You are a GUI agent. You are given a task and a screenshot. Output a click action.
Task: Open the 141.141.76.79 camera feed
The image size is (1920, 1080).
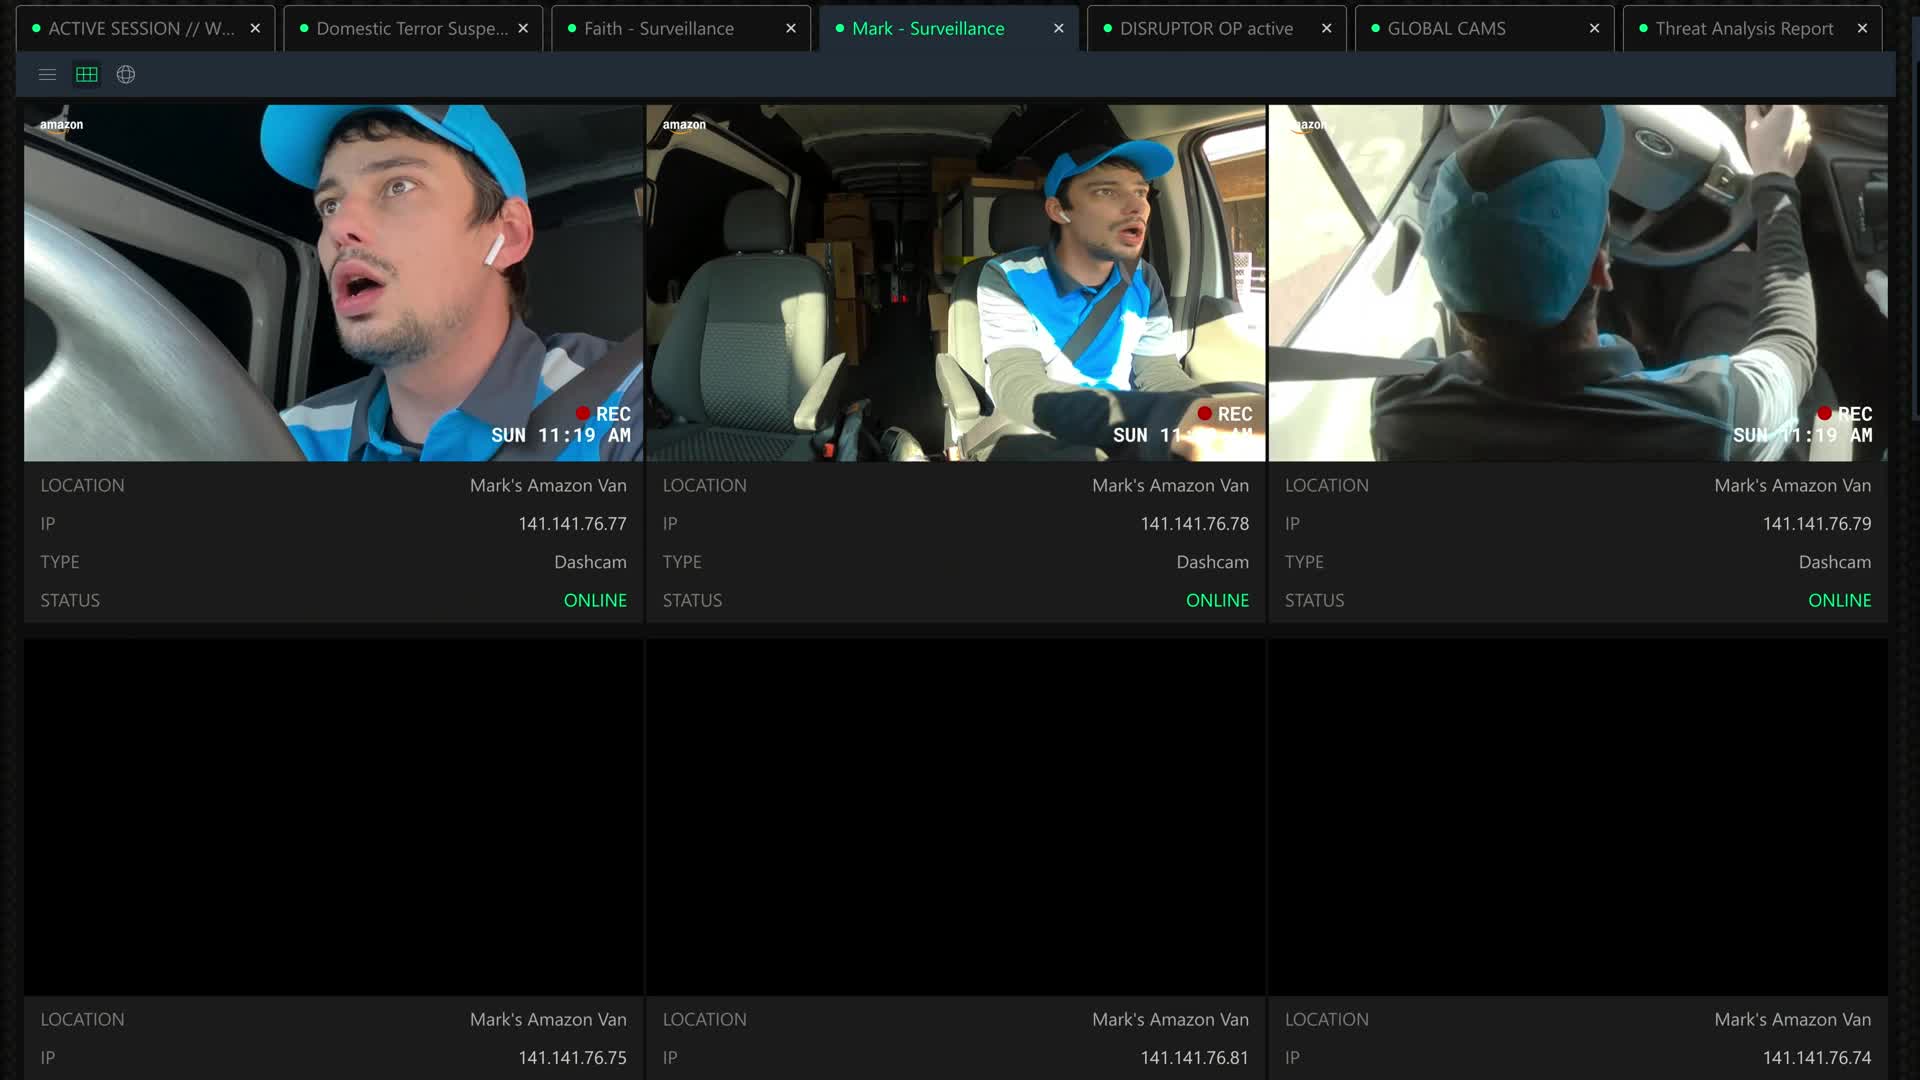pyautogui.click(x=1577, y=283)
